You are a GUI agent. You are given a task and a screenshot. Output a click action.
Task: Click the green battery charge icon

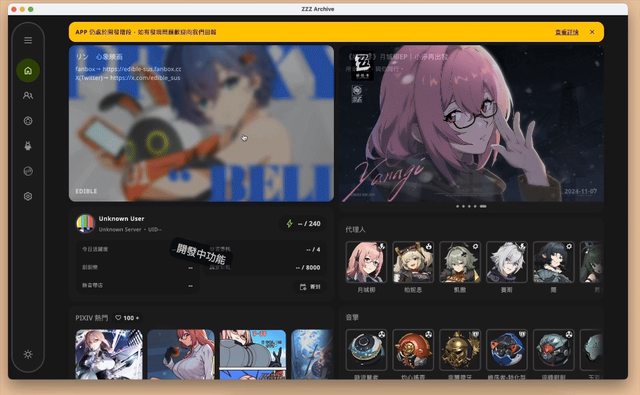click(289, 224)
